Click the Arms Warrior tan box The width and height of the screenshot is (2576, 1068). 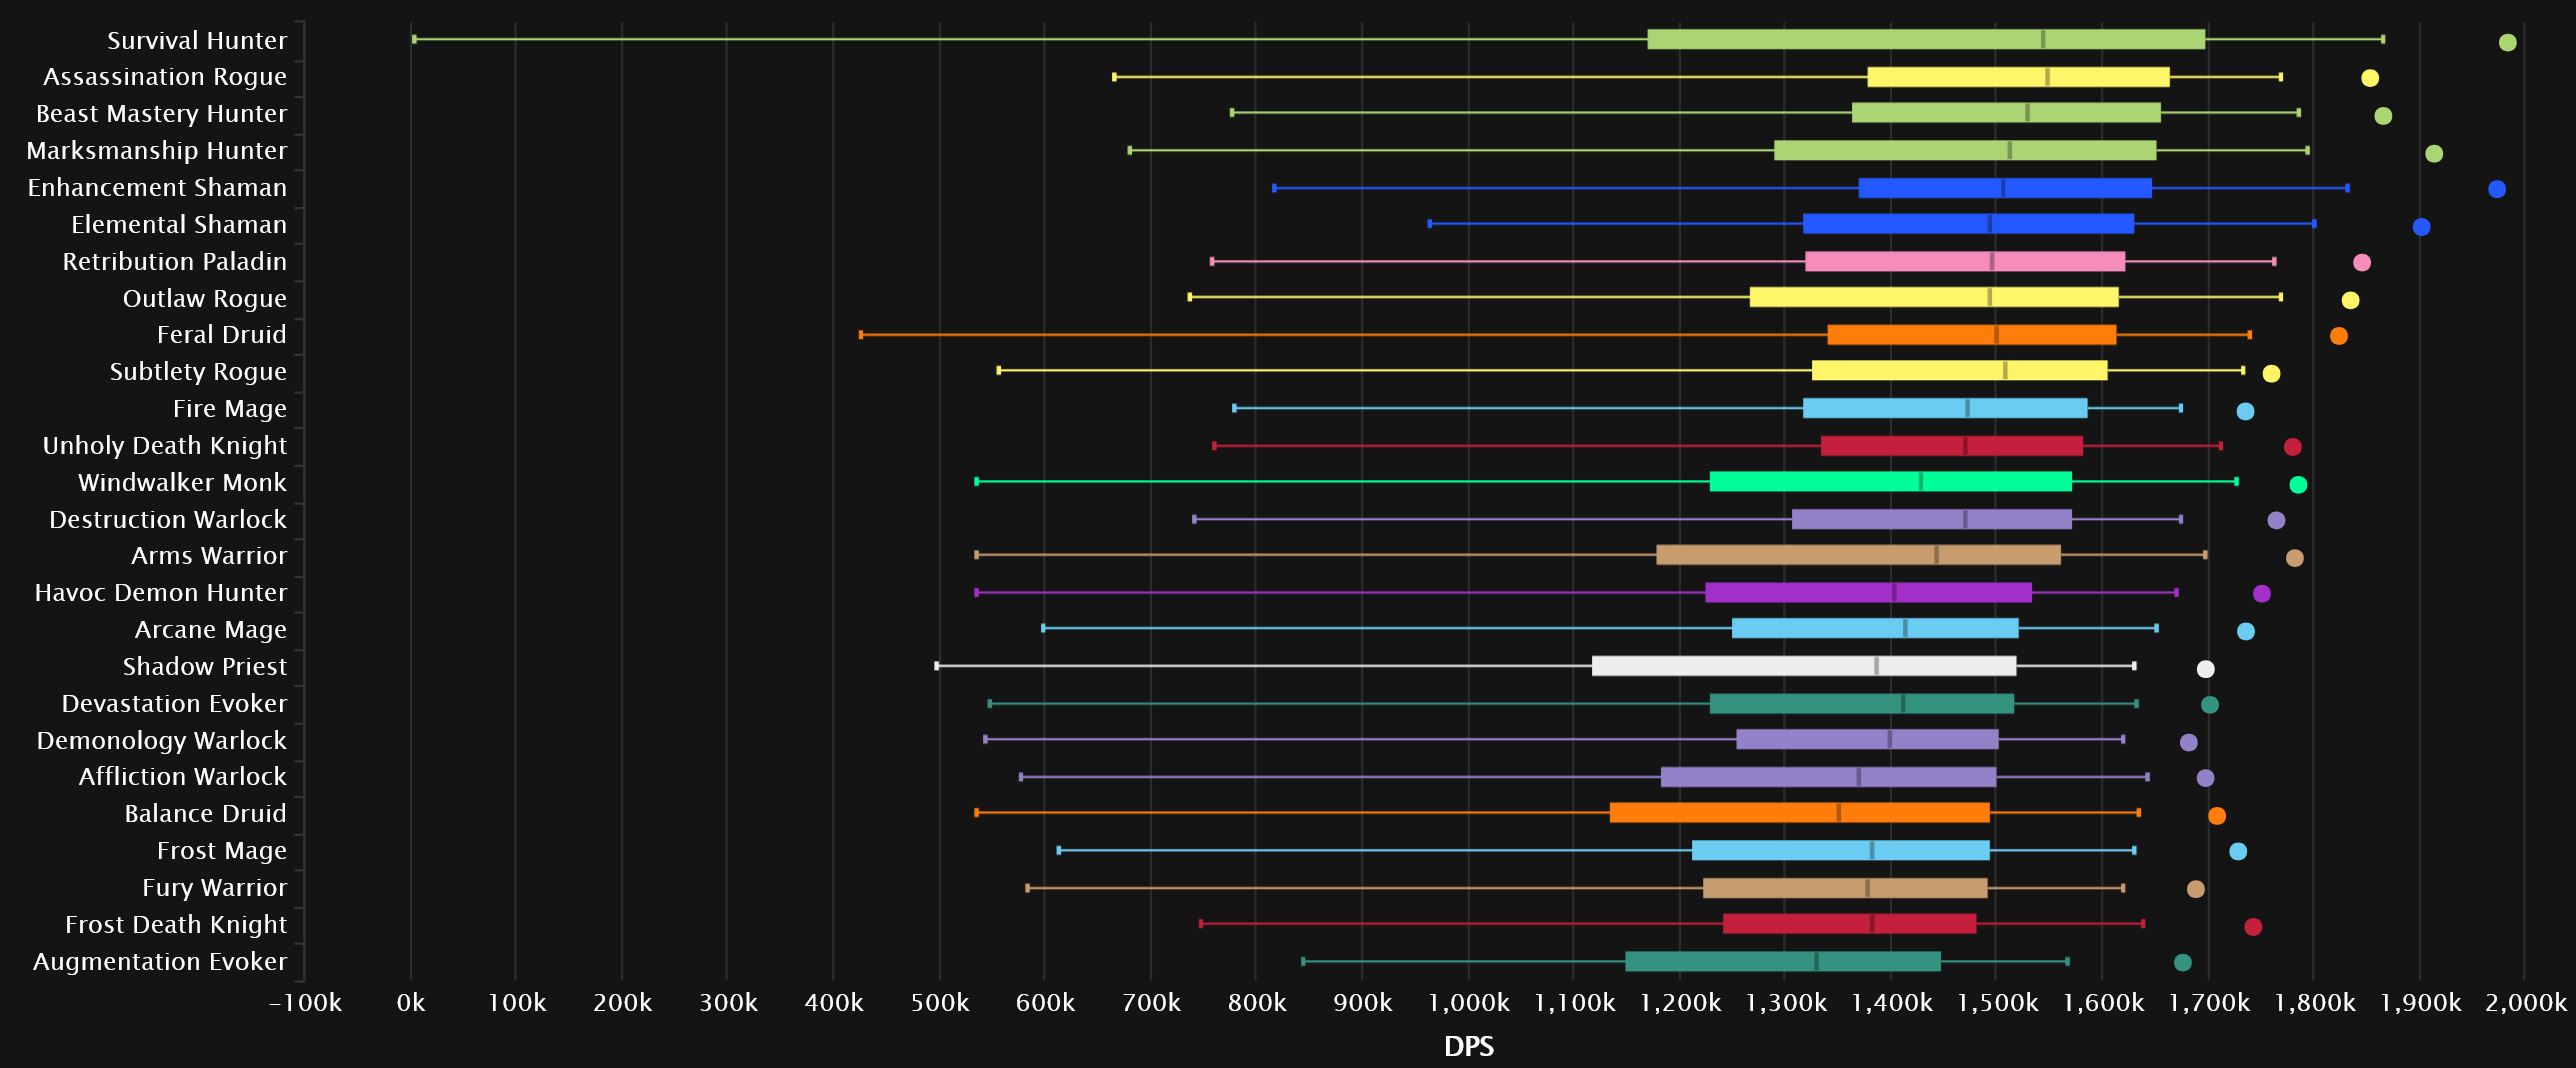(x=1858, y=555)
